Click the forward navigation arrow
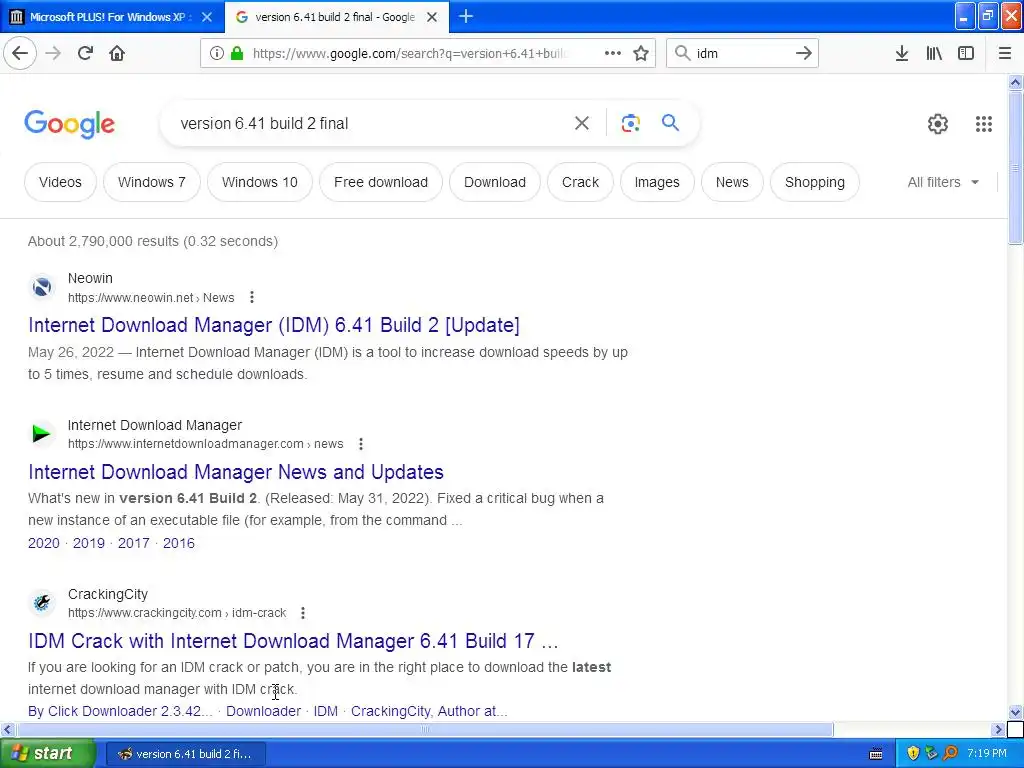The image size is (1024, 768). pyautogui.click(x=53, y=53)
